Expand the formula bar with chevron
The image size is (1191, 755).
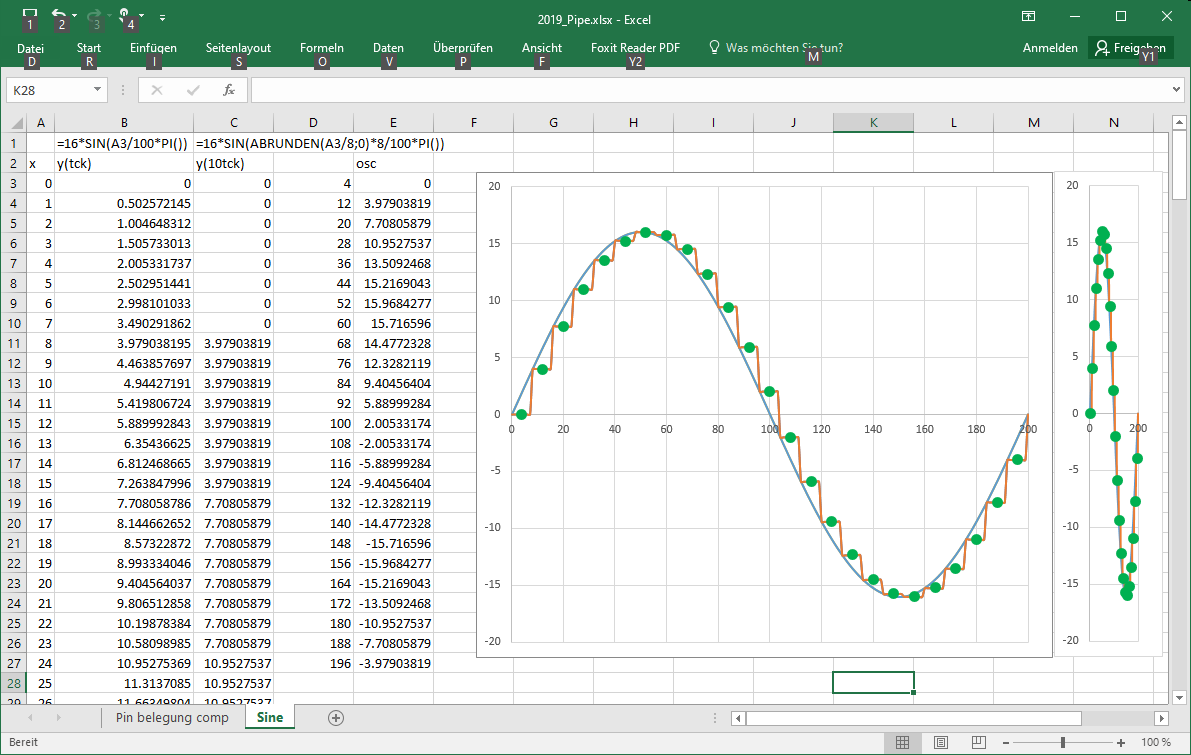click(x=1176, y=90)
